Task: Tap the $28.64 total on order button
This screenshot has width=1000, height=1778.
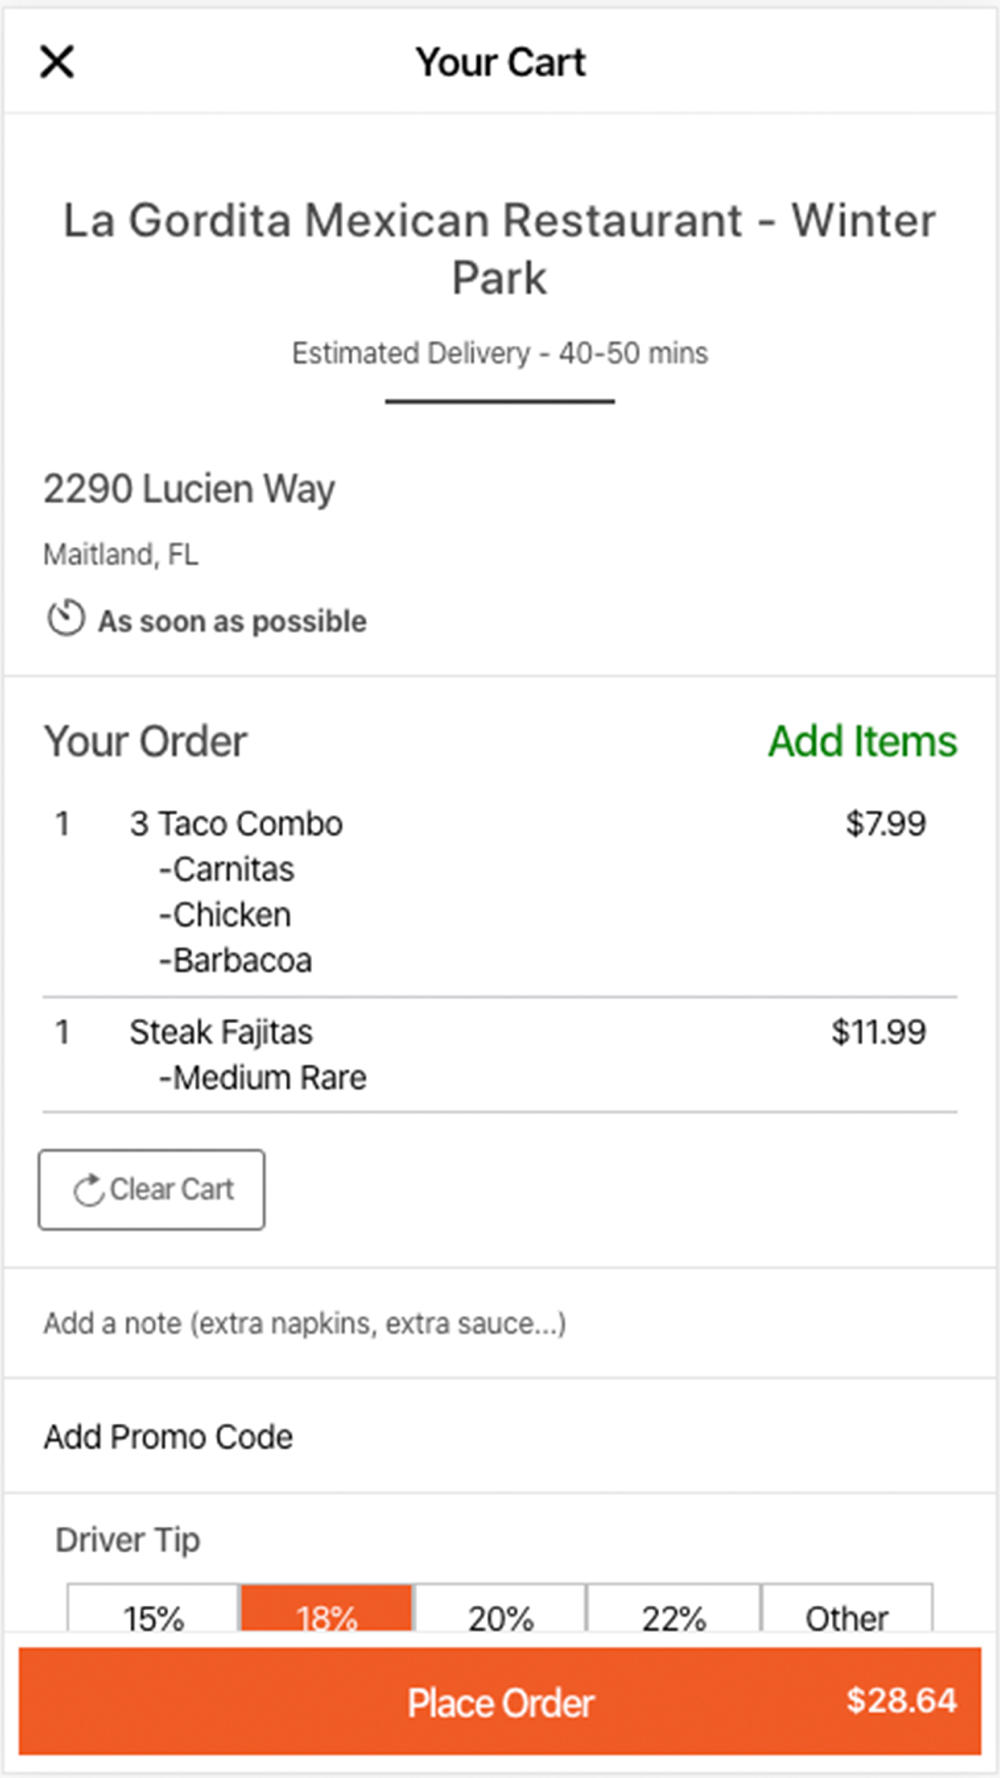Action: pos(901,1700)
